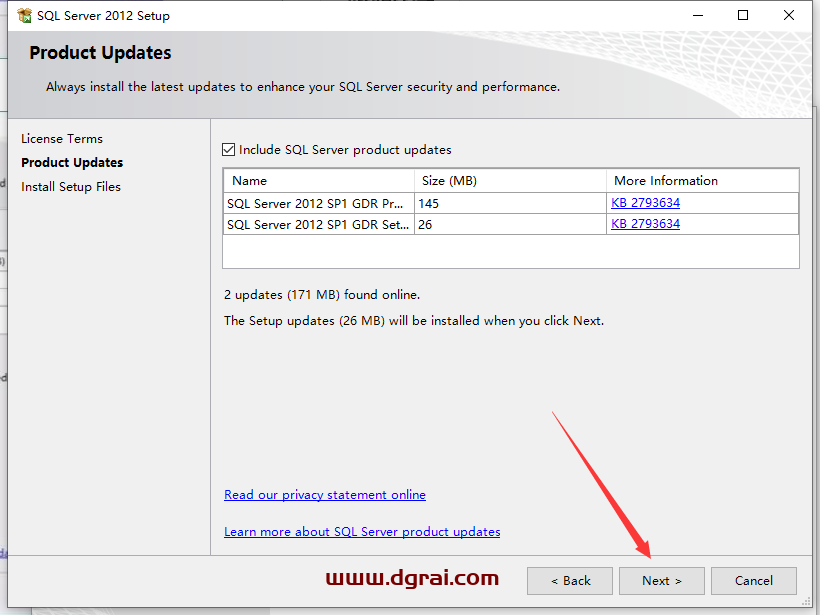The height and width of the screenshot is (615, 820).
Task: Close the SQL Server 2012 Setup window
Action: pos(789,16)
